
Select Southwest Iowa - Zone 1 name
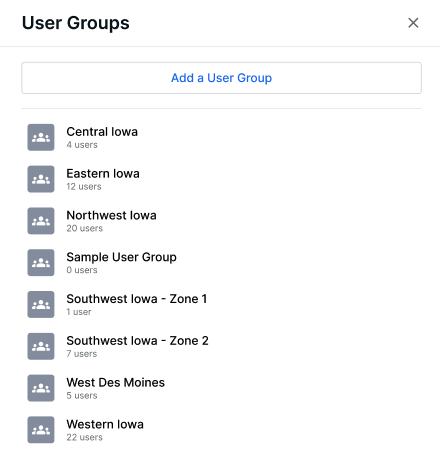click(x=137, y=299)
